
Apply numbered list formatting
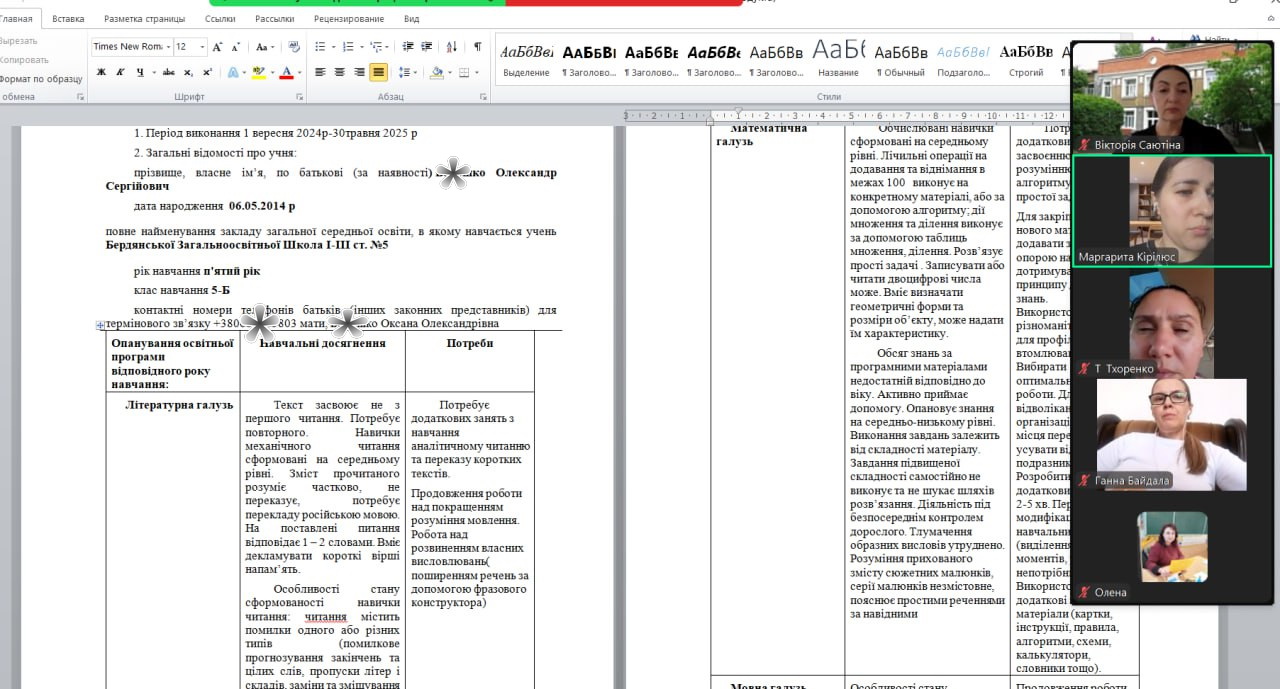point(346,47)
